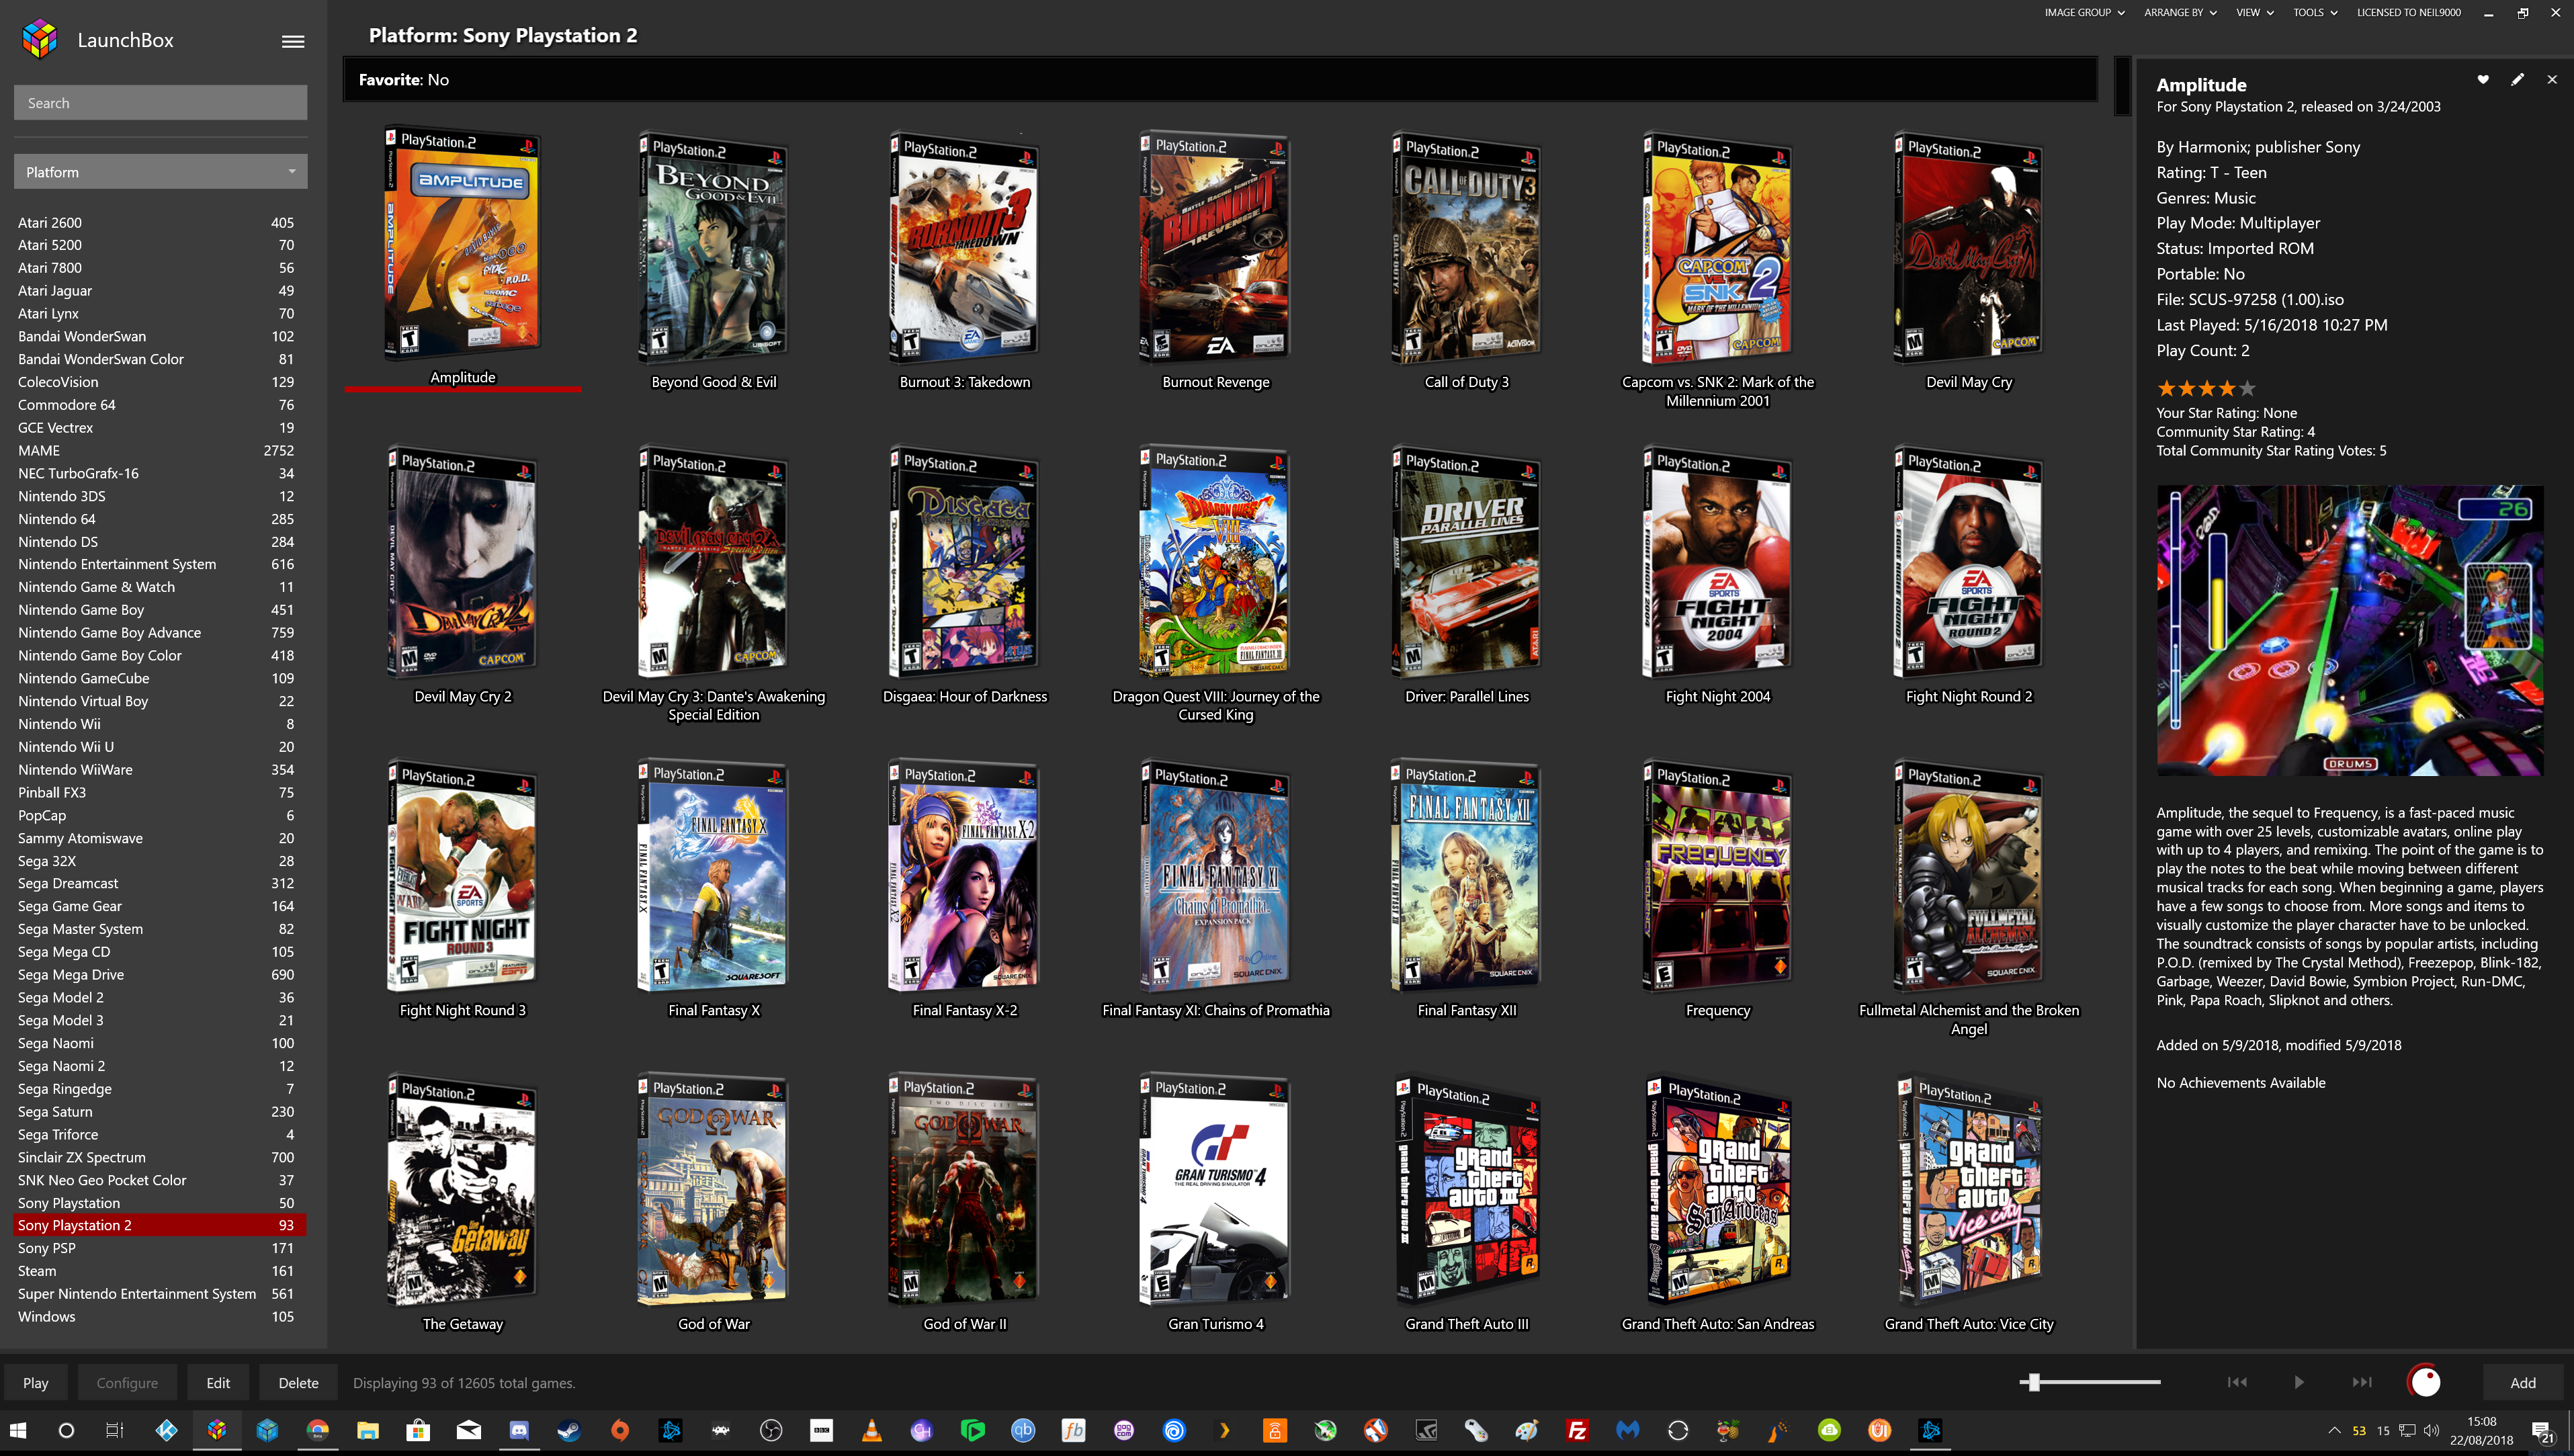This screenshot has width=2574, height=1456.
Task: Open GOG Galaxy from the taskbar
Action: [x=1124, y=1430]
